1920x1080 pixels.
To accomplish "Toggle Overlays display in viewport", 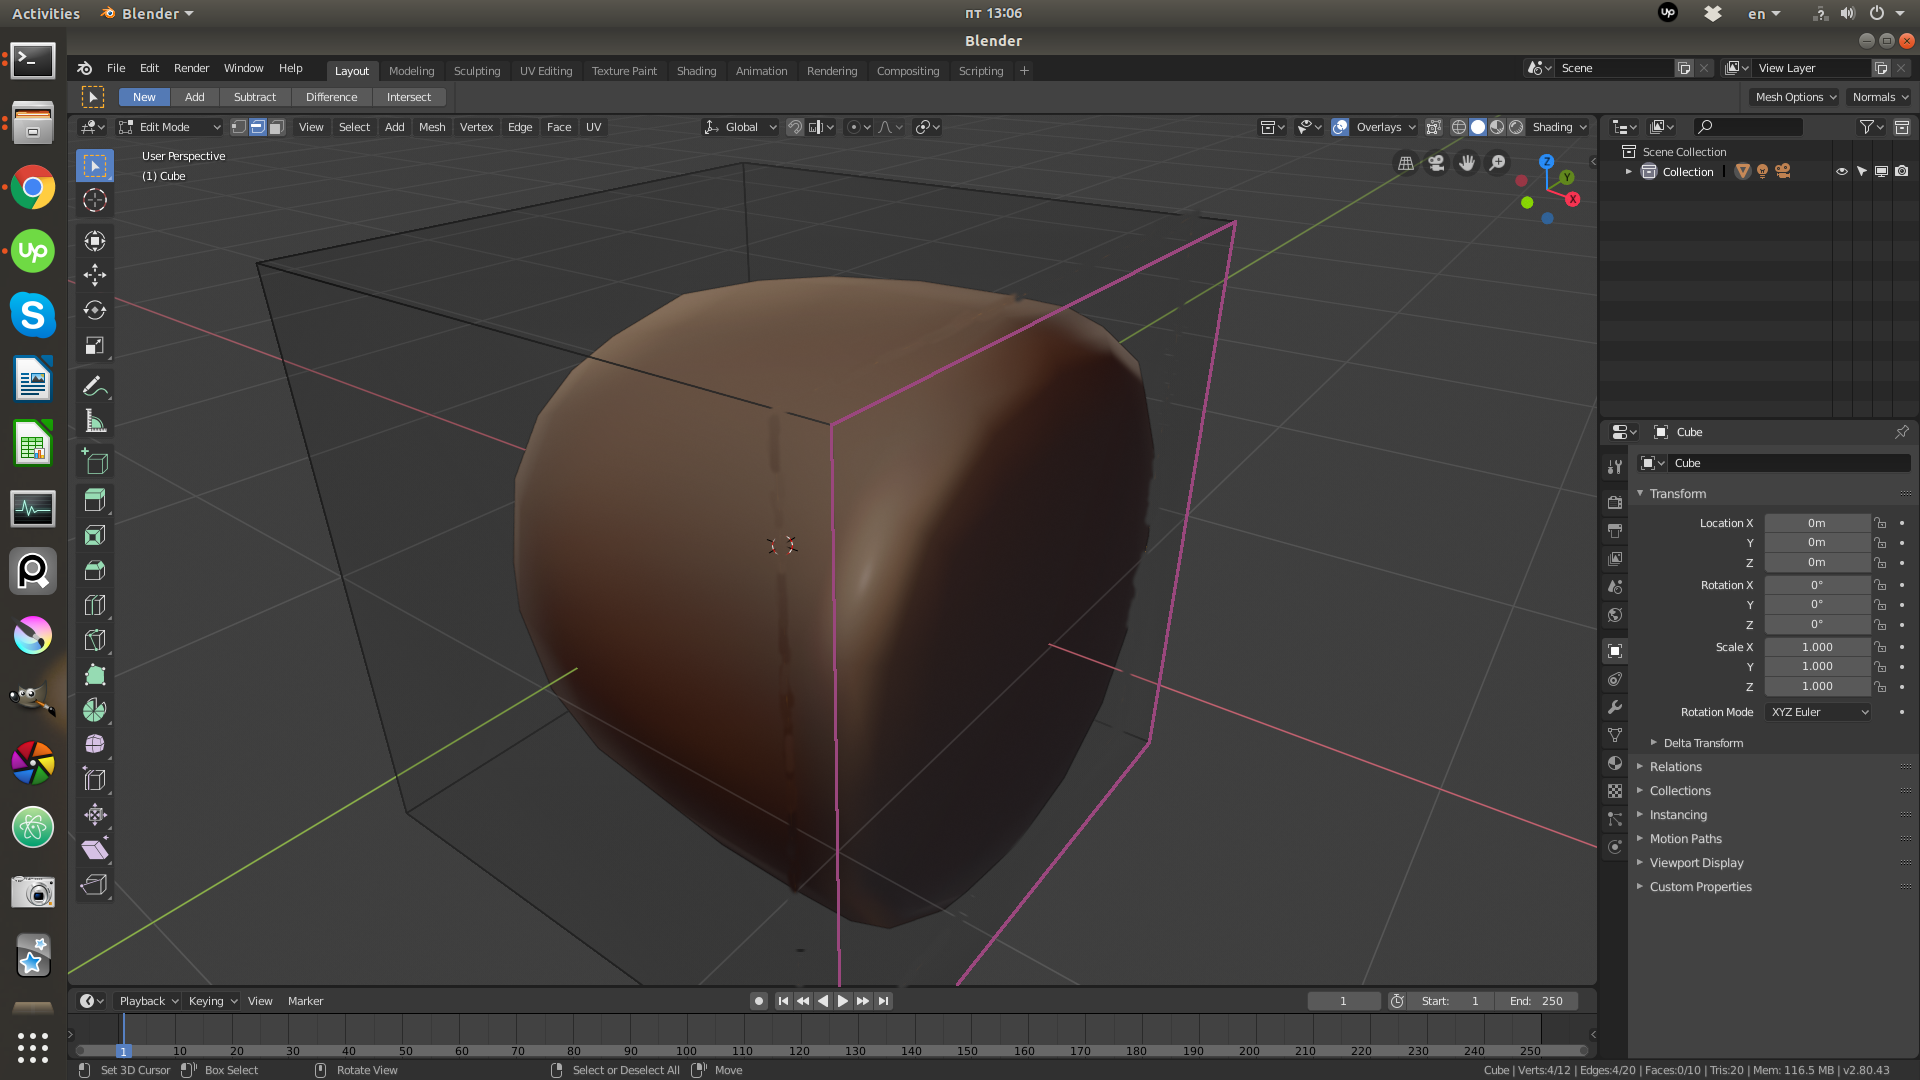I will [1340, 127].
